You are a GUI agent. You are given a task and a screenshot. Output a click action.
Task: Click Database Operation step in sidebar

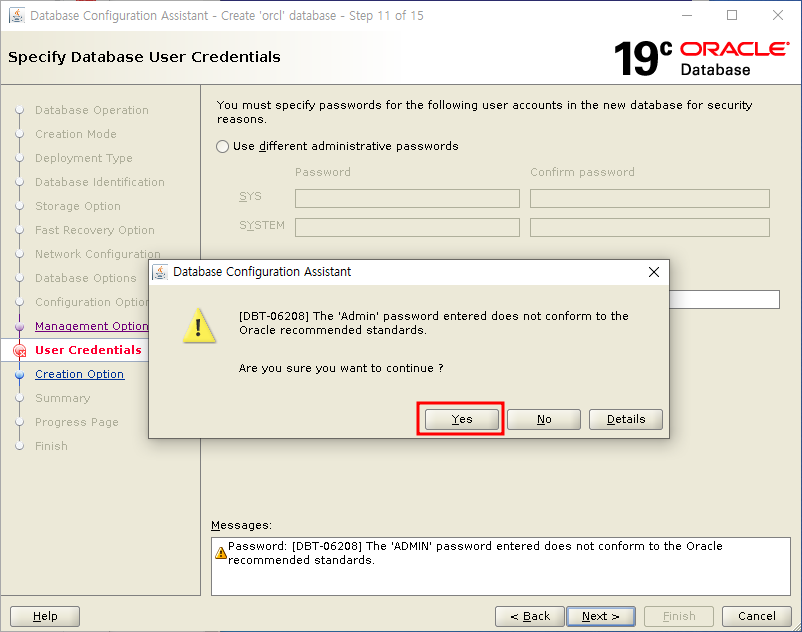point(92,110)
